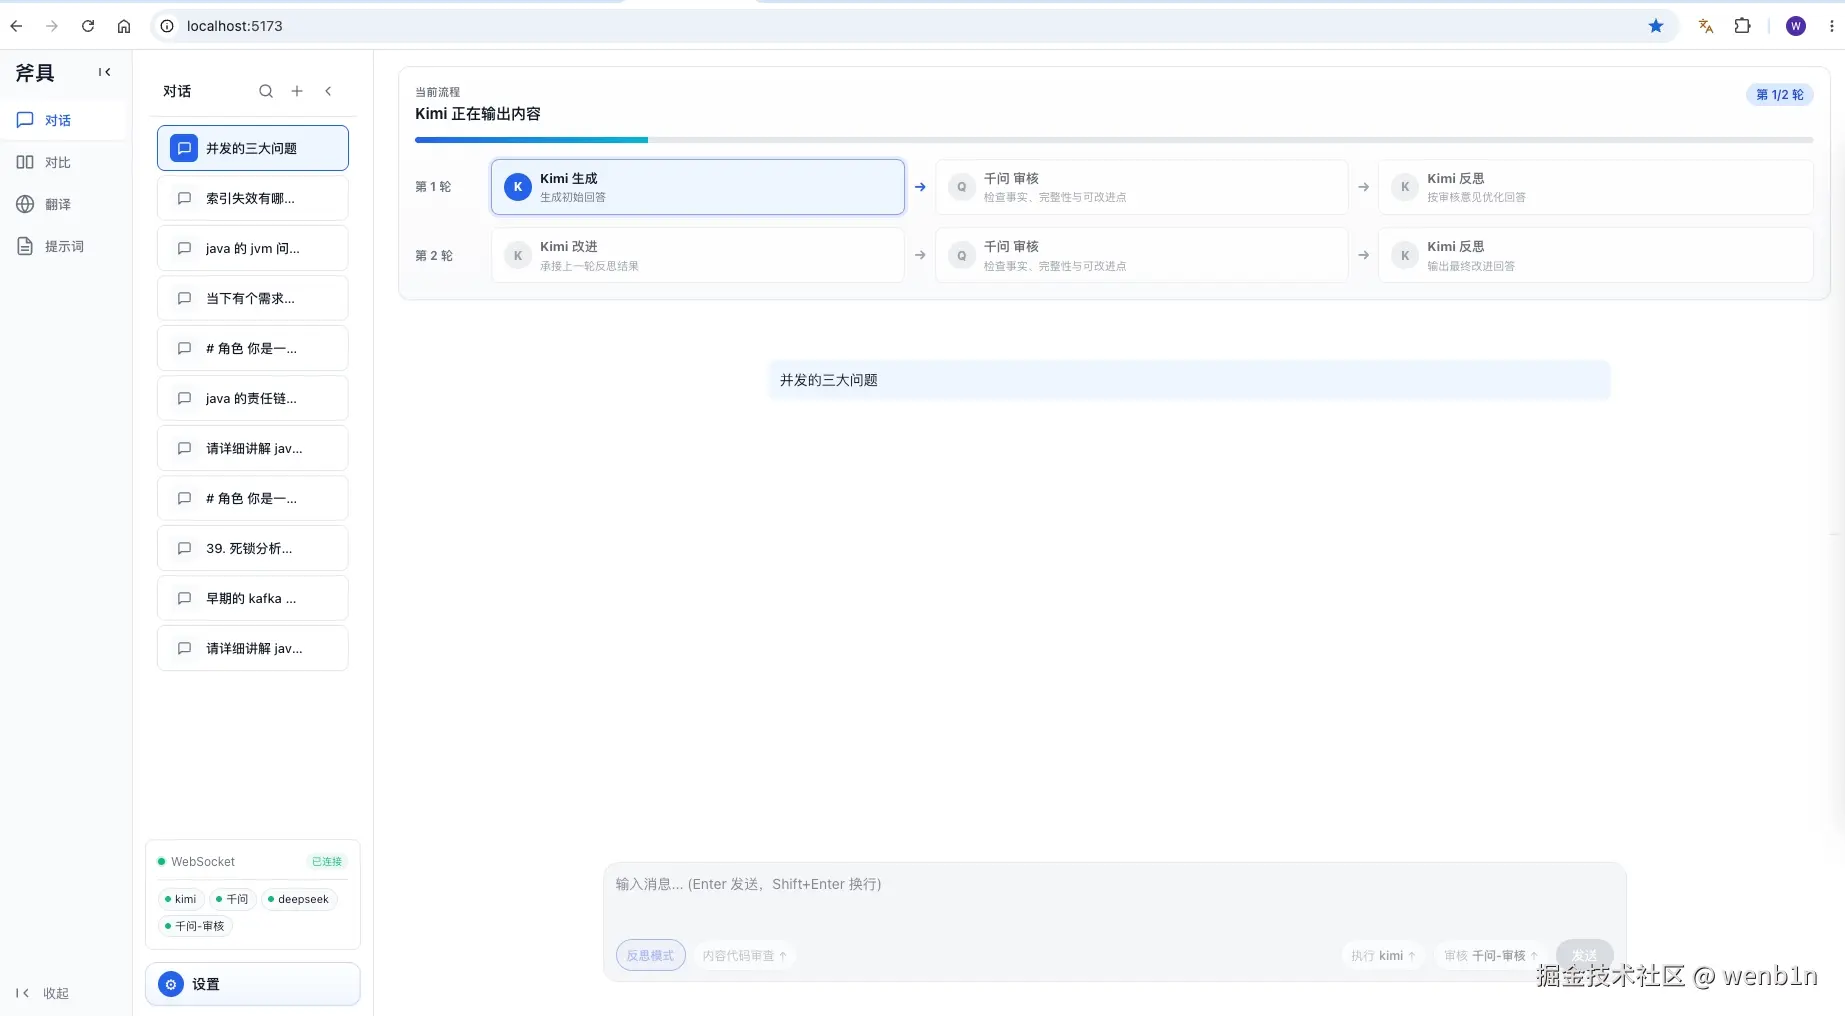Open the 提示词 prompts section

point(64,246)
